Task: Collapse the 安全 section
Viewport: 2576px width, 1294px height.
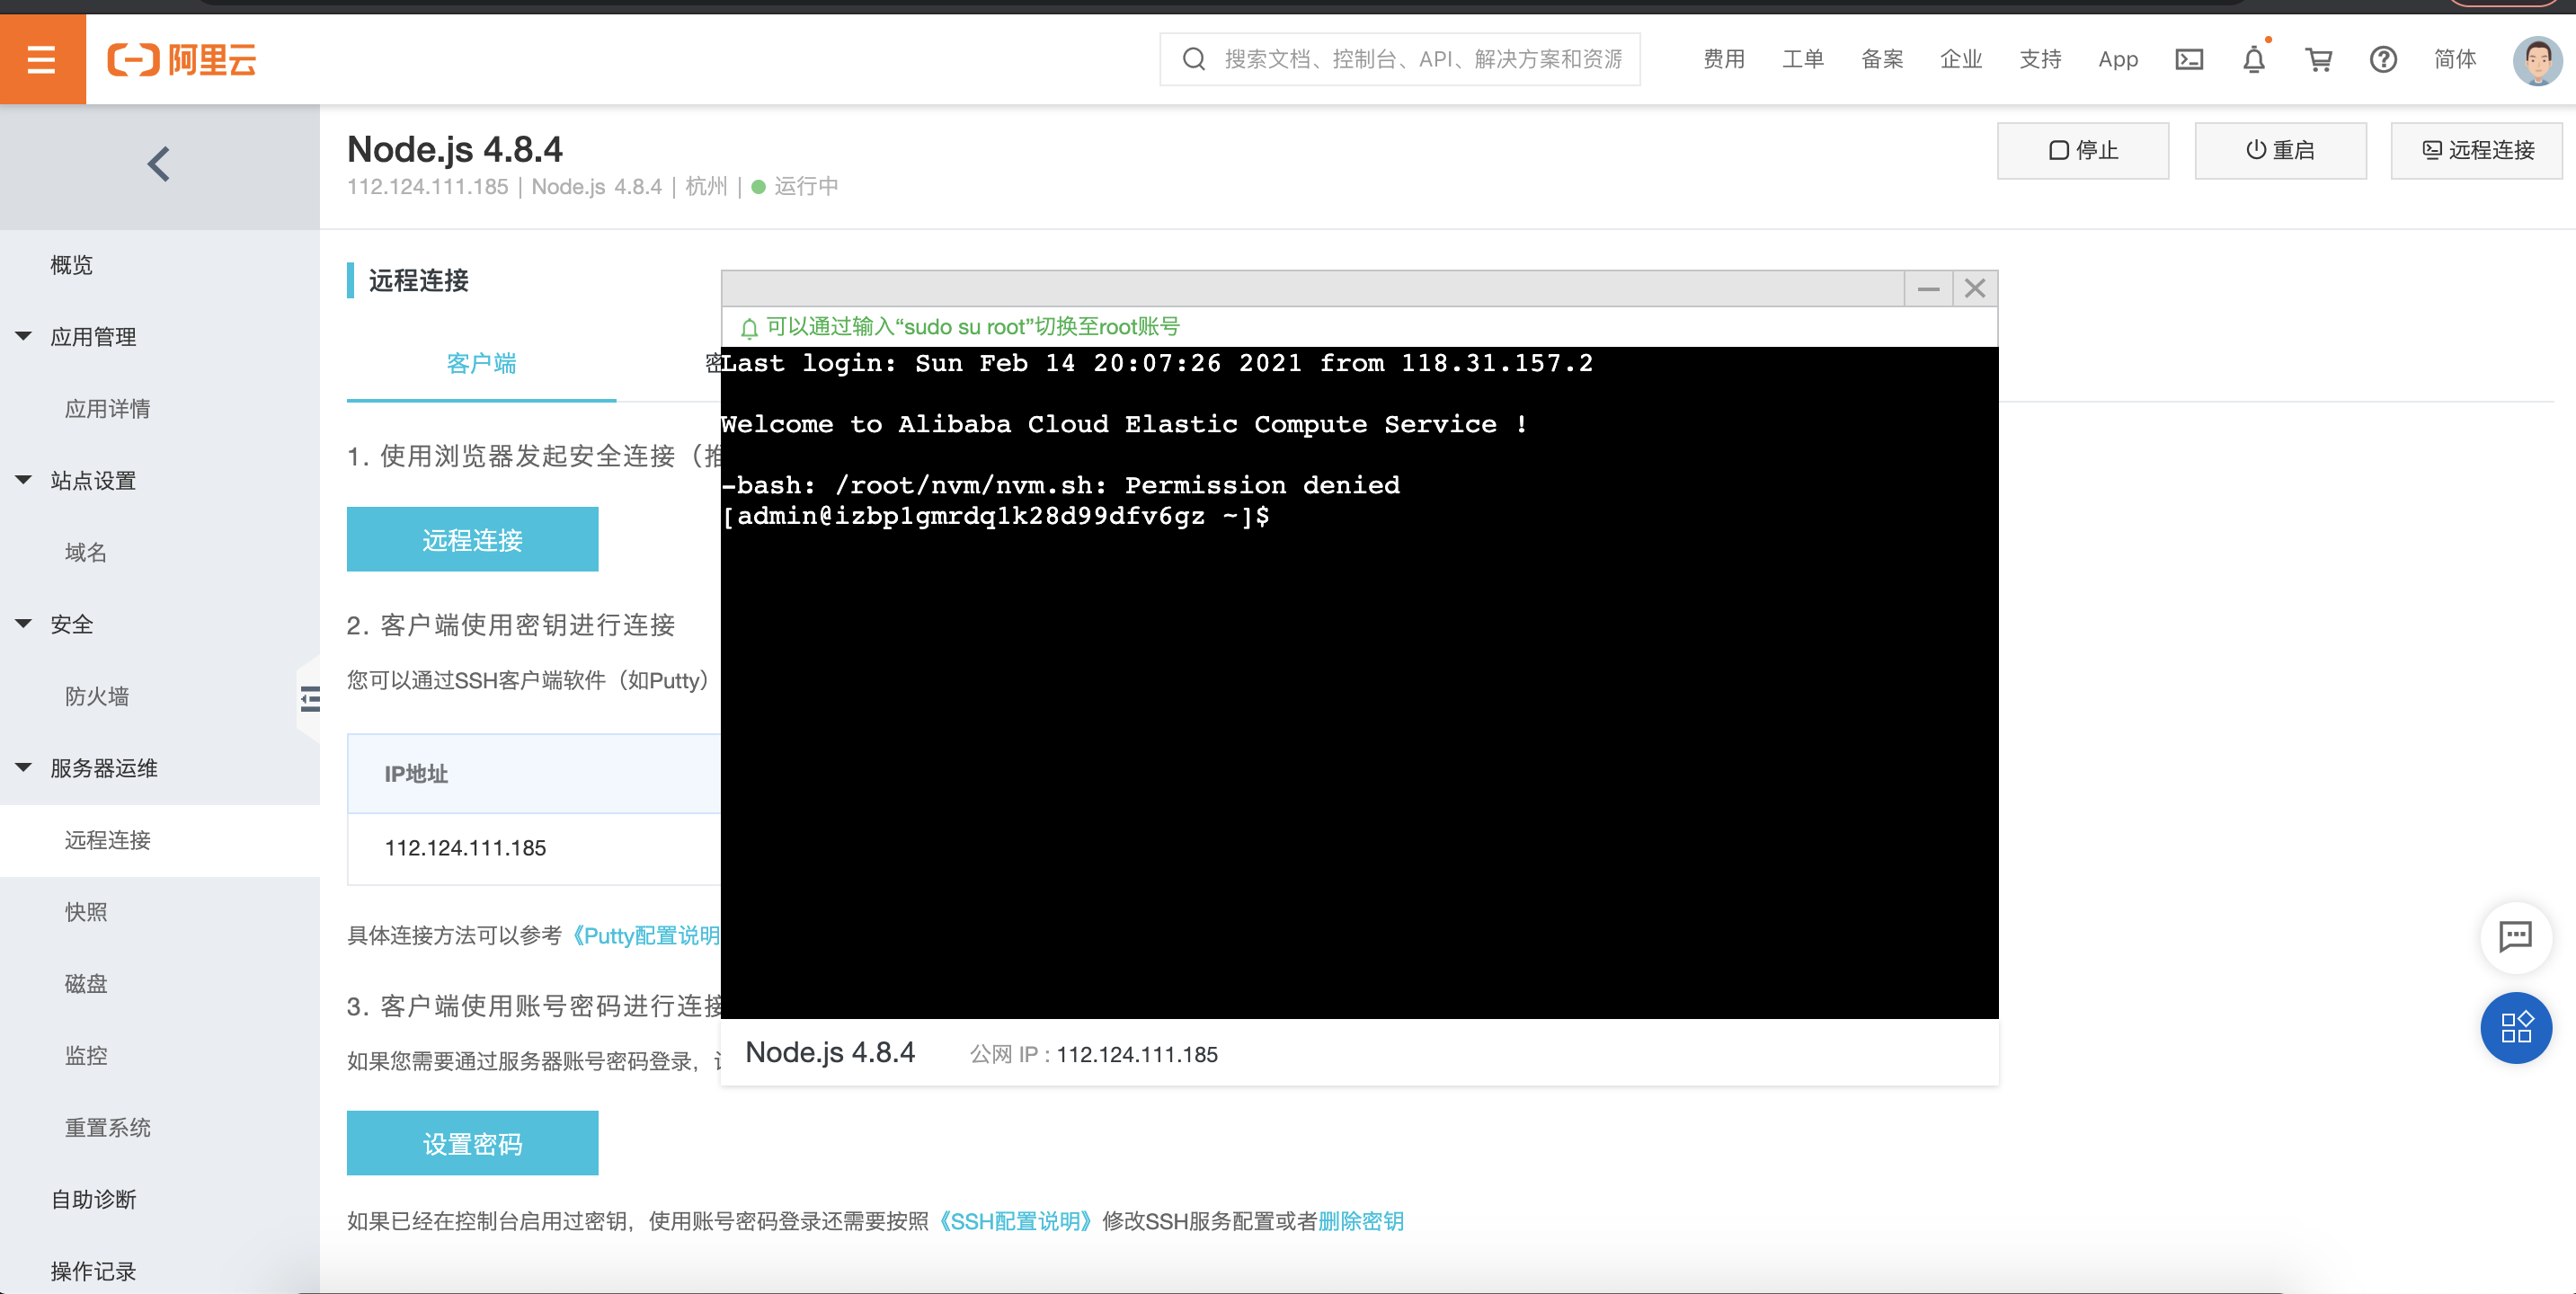Action: pyautogui.click(x=23, y=624)
